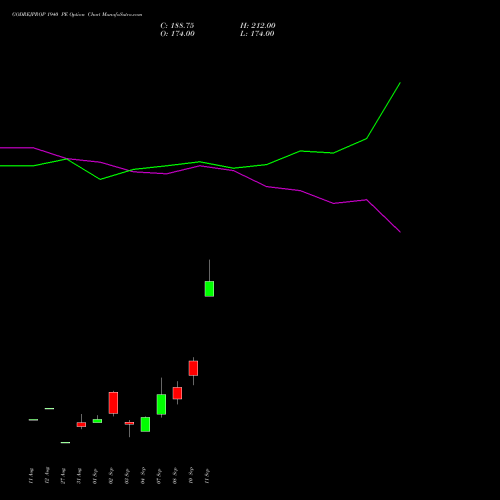Click the green candle above the 07 Sep label
Image resolution: width=500 pixels, height=500 pixels.
click(161, 404)
